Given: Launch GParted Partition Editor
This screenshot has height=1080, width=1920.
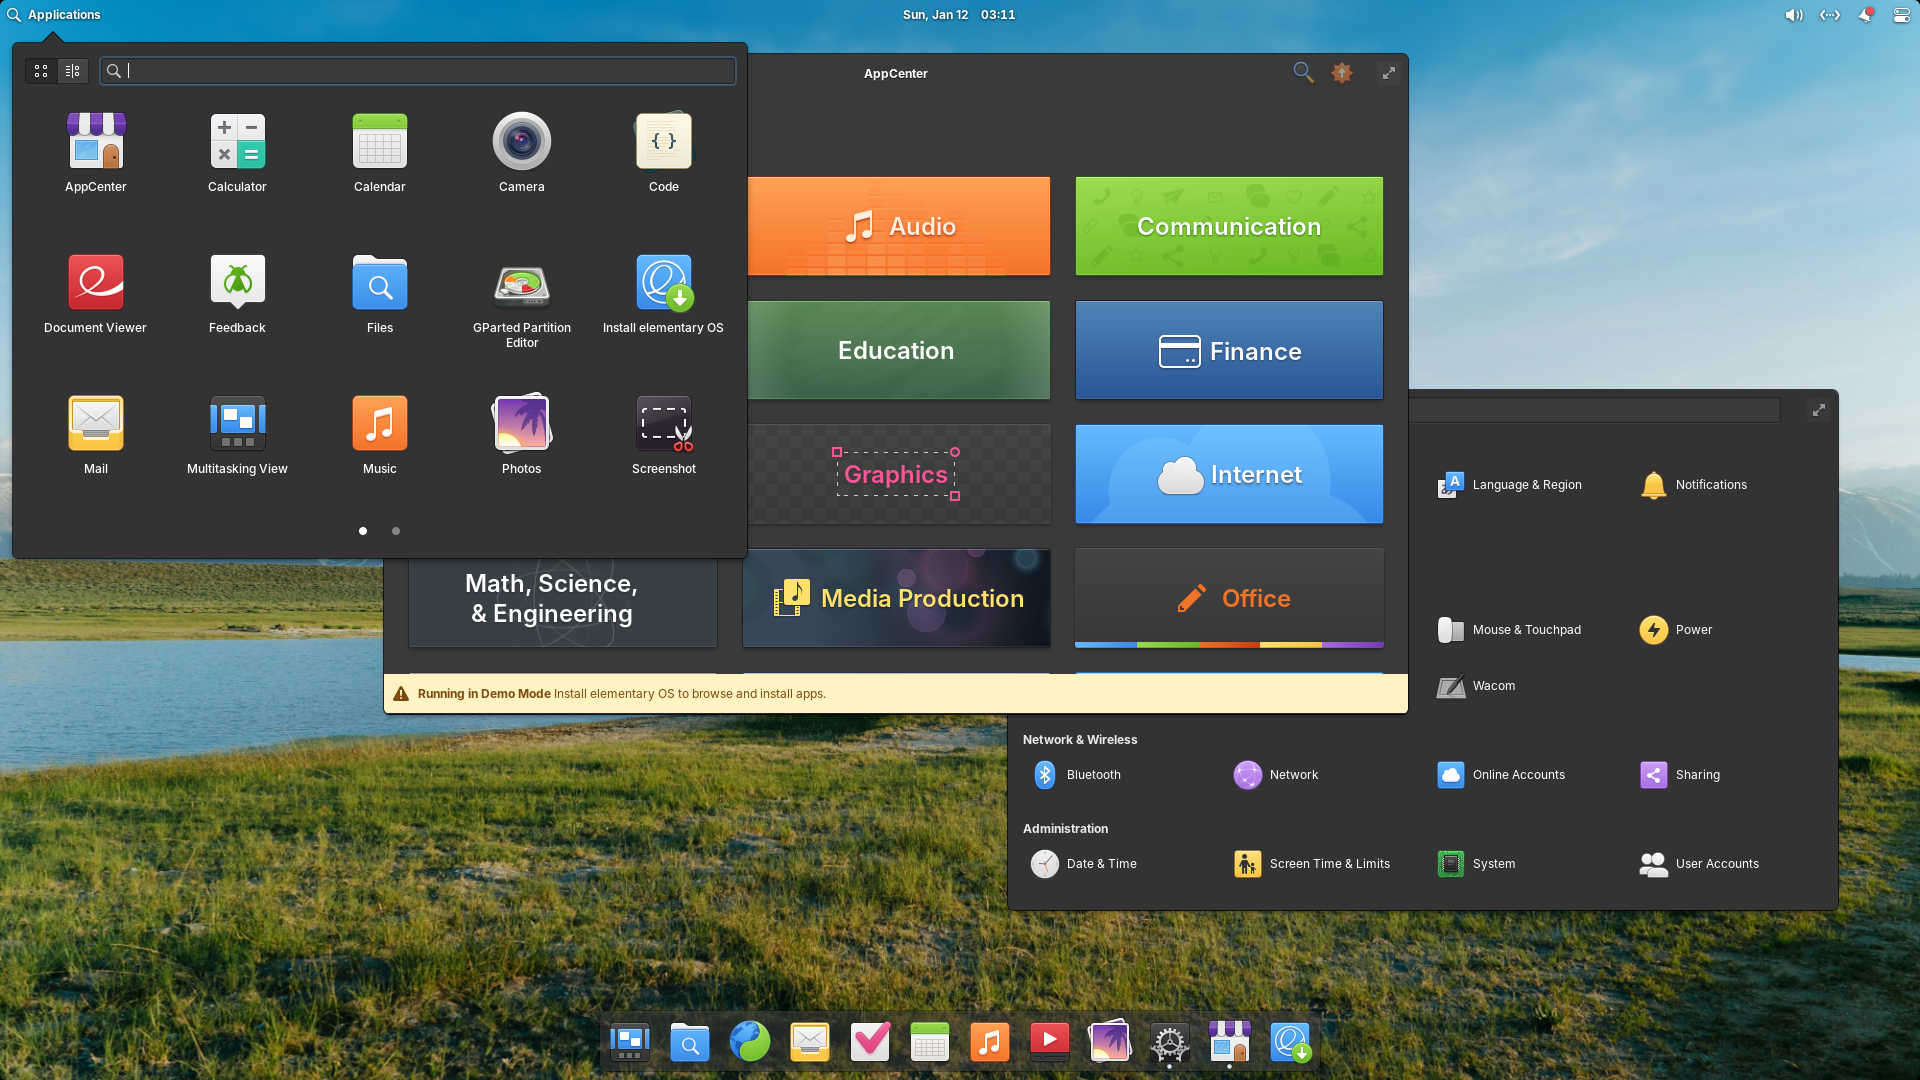Looking at the screenshot, I should [521, 284].
